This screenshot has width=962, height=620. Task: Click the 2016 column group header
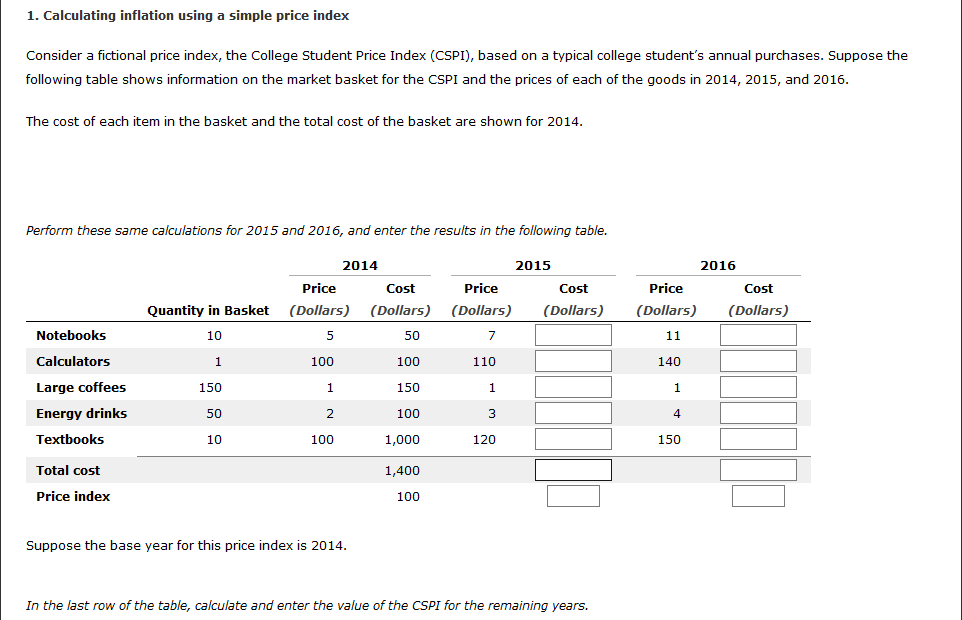pos(718,265)
